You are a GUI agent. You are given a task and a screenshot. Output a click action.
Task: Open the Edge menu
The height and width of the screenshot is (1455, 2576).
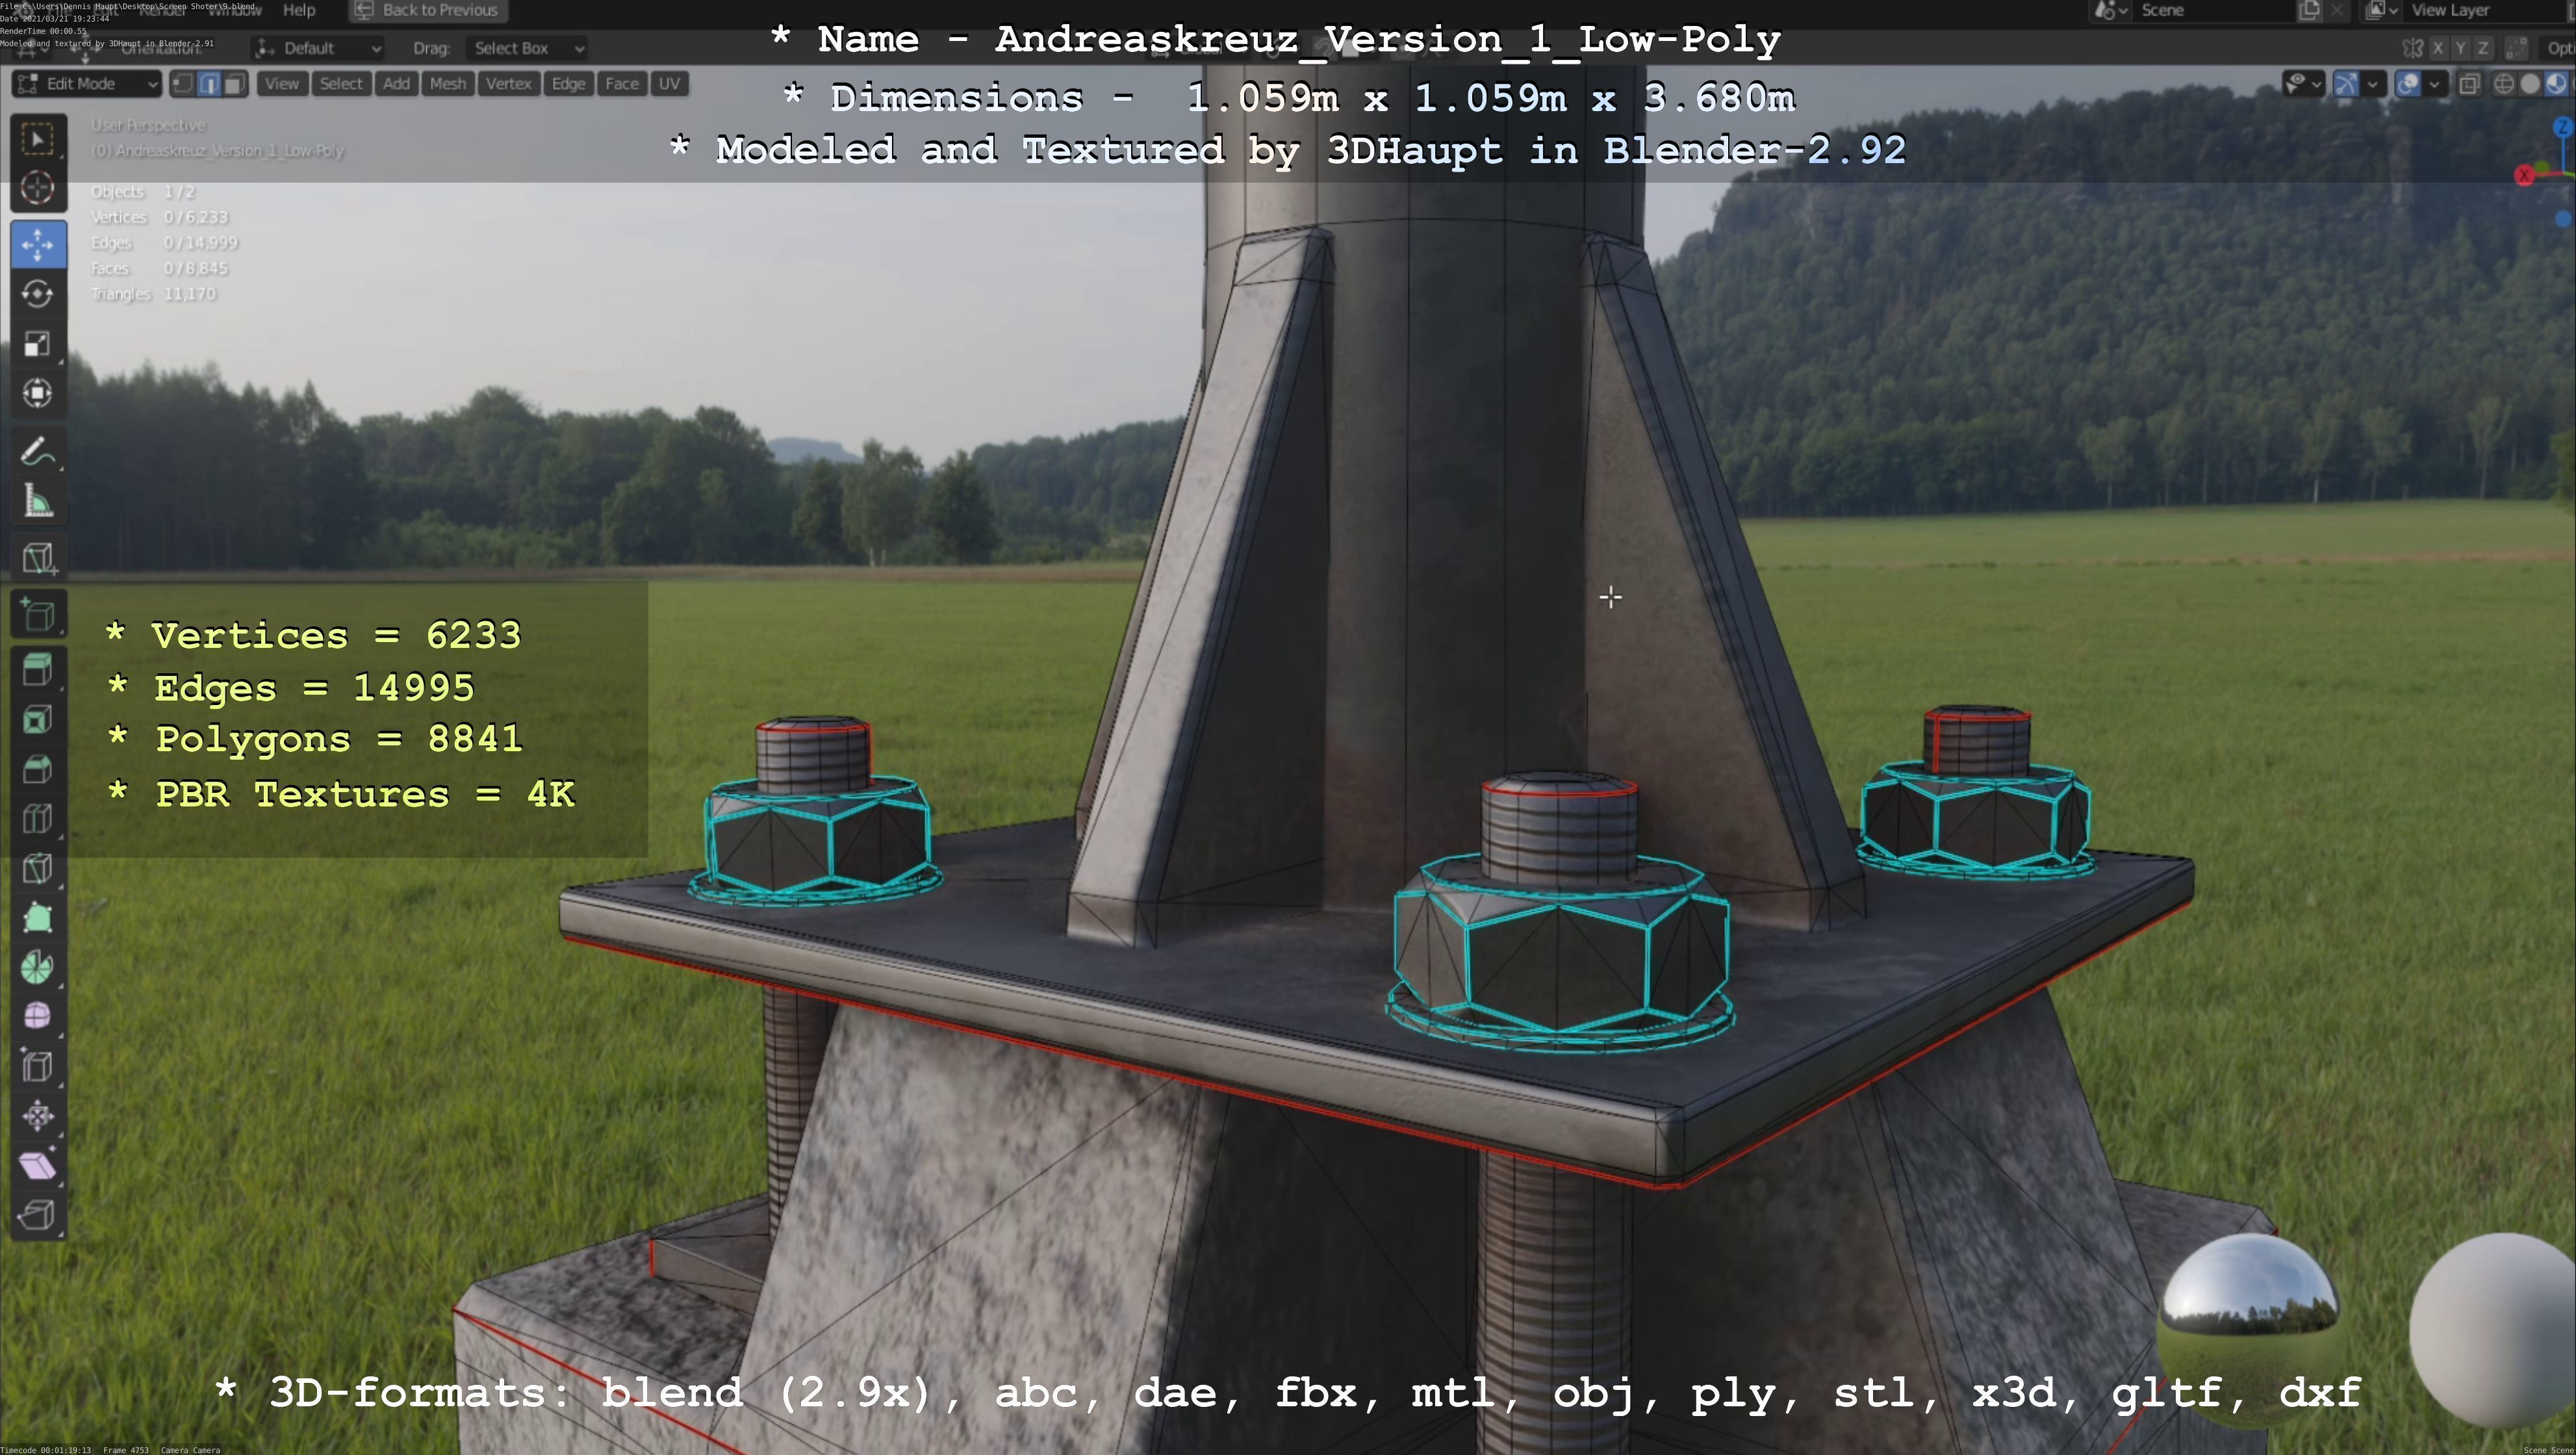[569, 84]
